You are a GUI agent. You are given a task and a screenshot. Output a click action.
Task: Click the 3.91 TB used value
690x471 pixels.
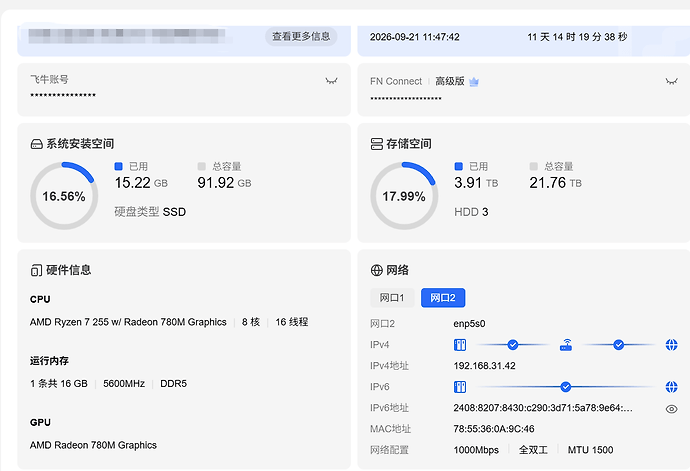pyautogui.click(x=476, y=183)
